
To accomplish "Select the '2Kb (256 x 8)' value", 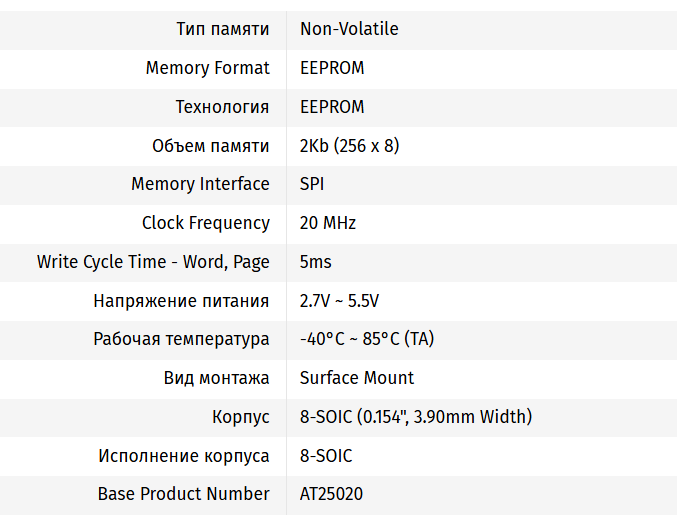I will 349,146.
